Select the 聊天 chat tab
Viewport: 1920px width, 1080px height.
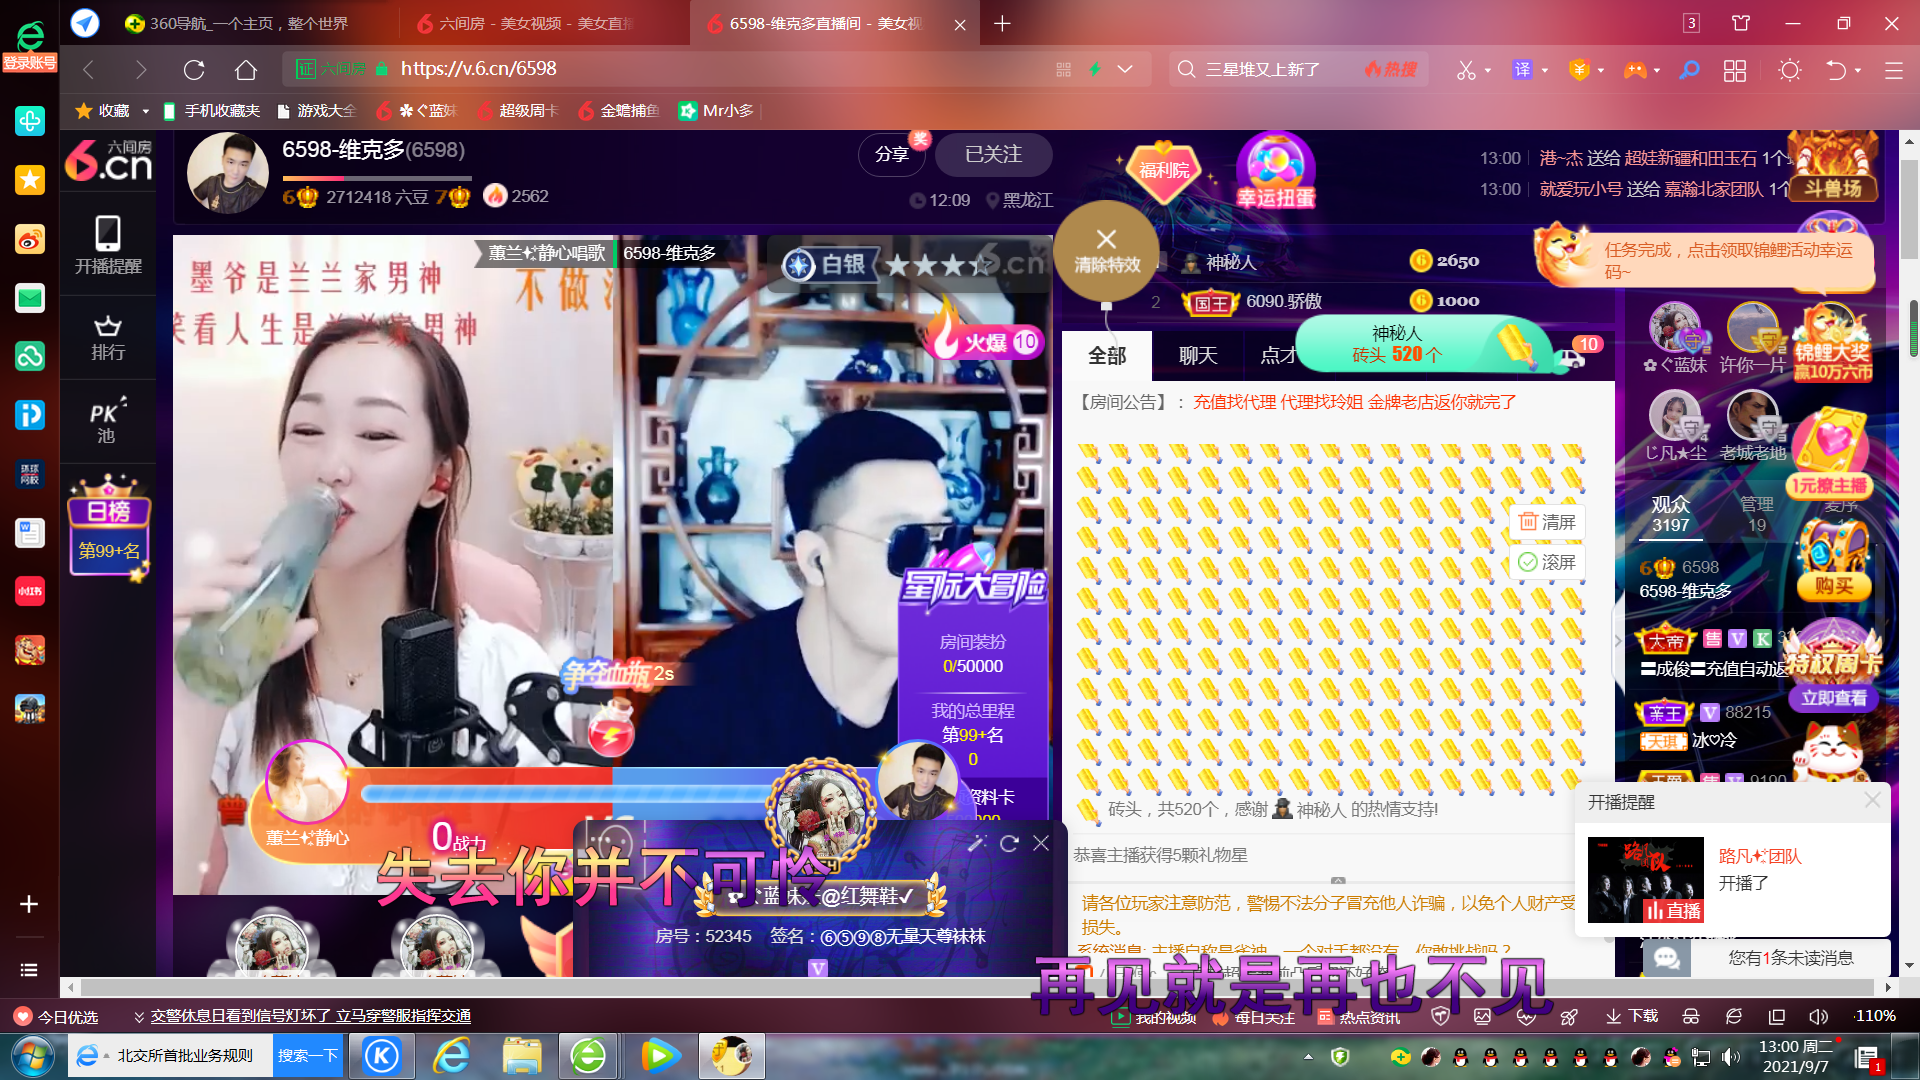coord(1198,355)
